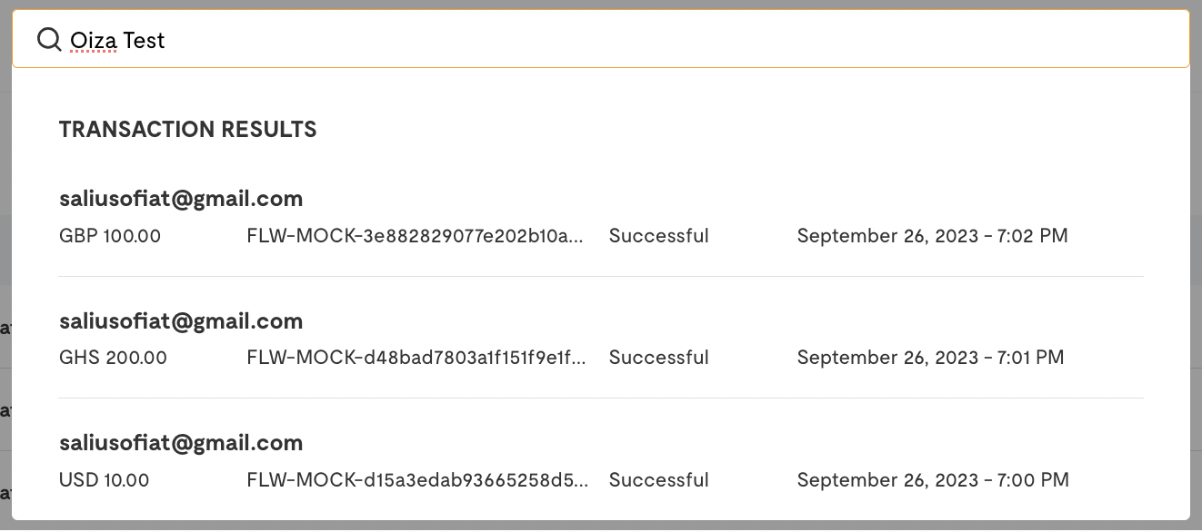This screenshot has width=1204, height=532.
Task: Open the GBP 100.00 transaction email result
Action: click(181, 199)
